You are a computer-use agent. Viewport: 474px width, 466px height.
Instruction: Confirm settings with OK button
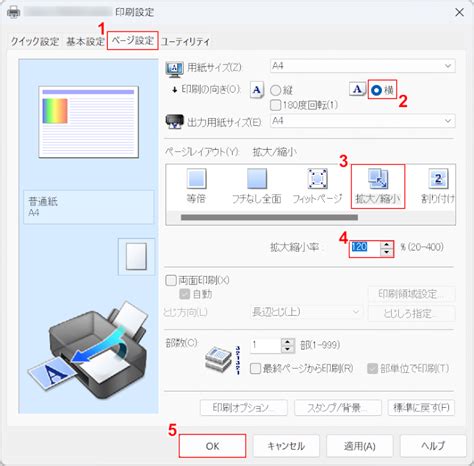point(212,446)
